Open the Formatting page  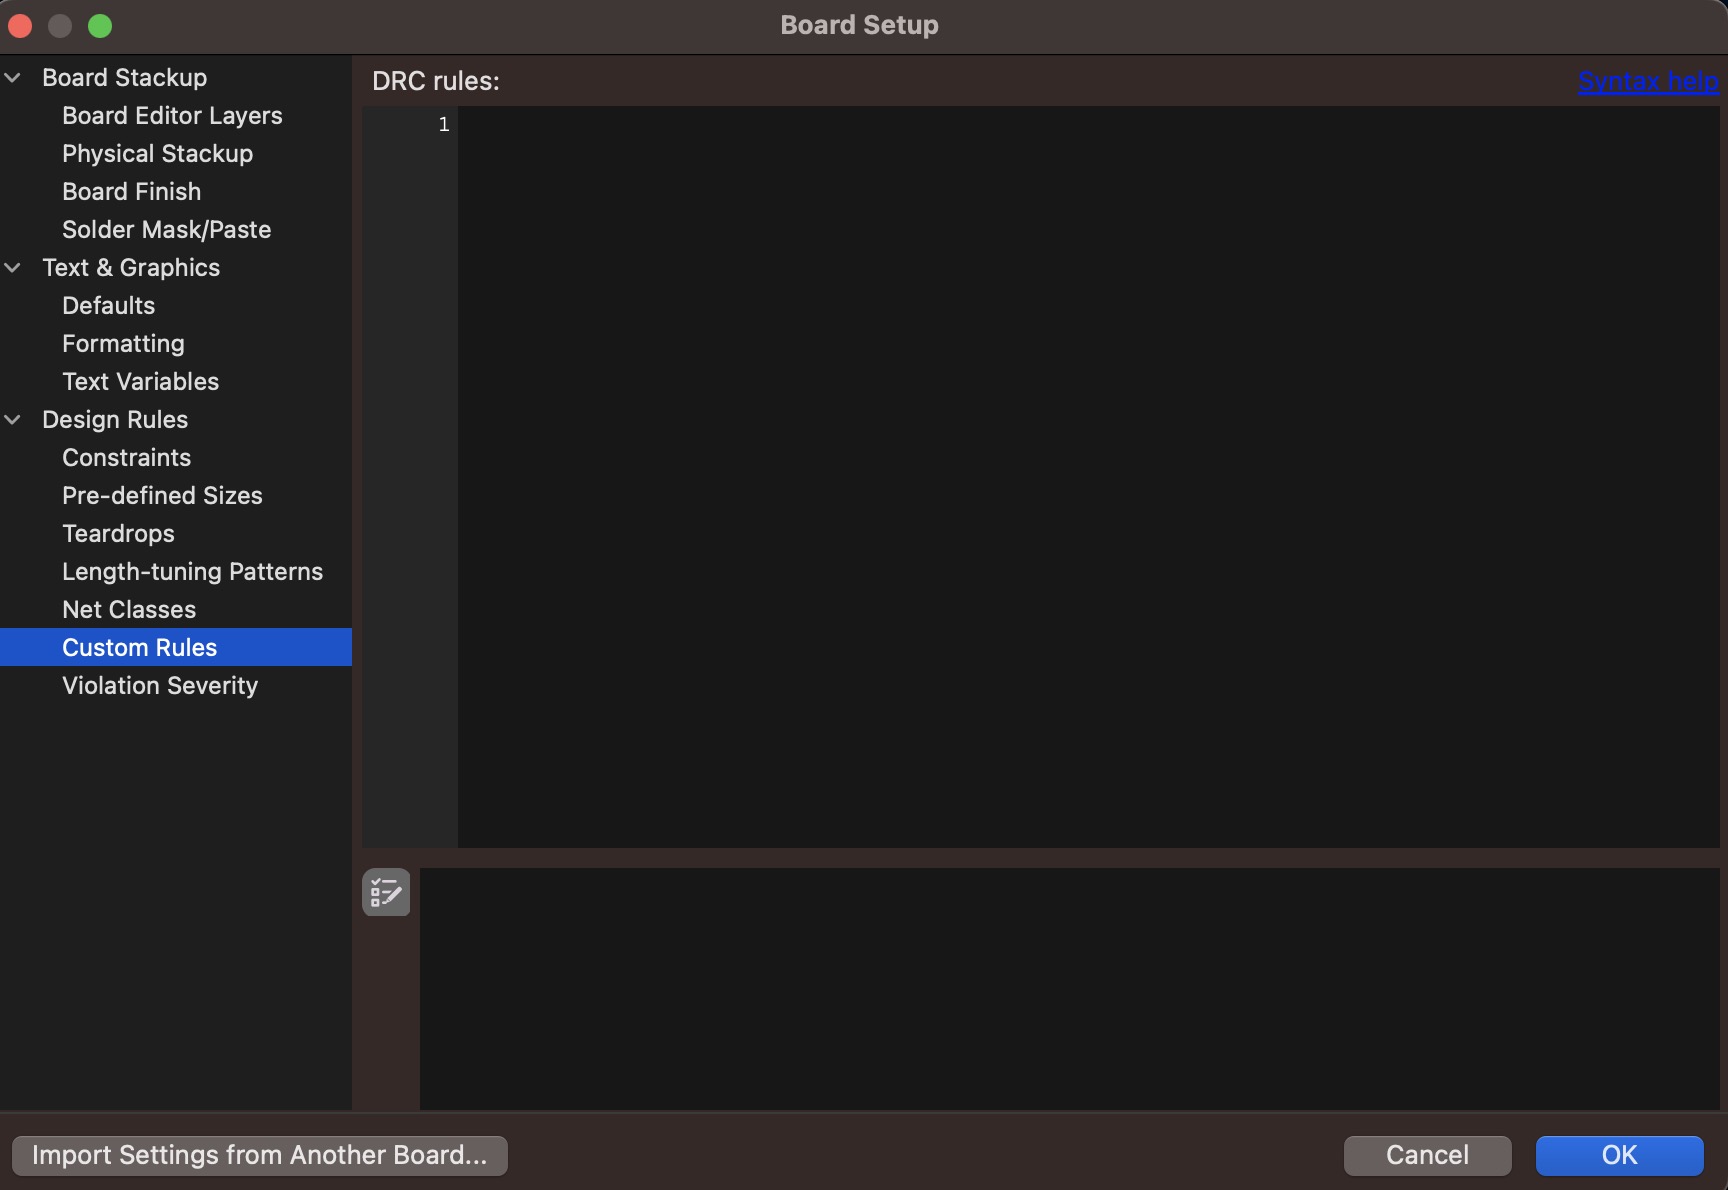pos(123,343)
